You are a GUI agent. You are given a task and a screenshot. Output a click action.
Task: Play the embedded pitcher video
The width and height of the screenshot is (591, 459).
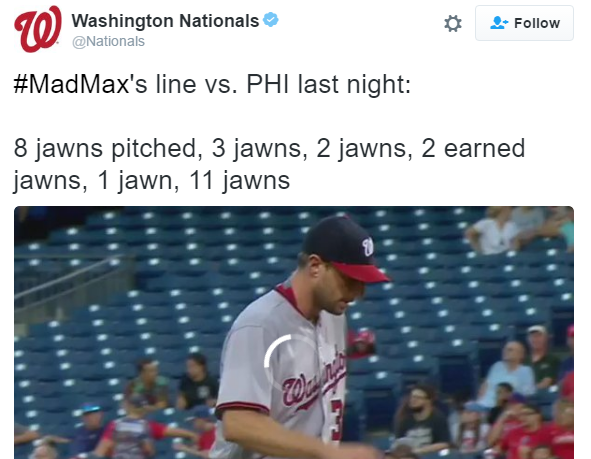pyautogui.click(x=294, y=332)
